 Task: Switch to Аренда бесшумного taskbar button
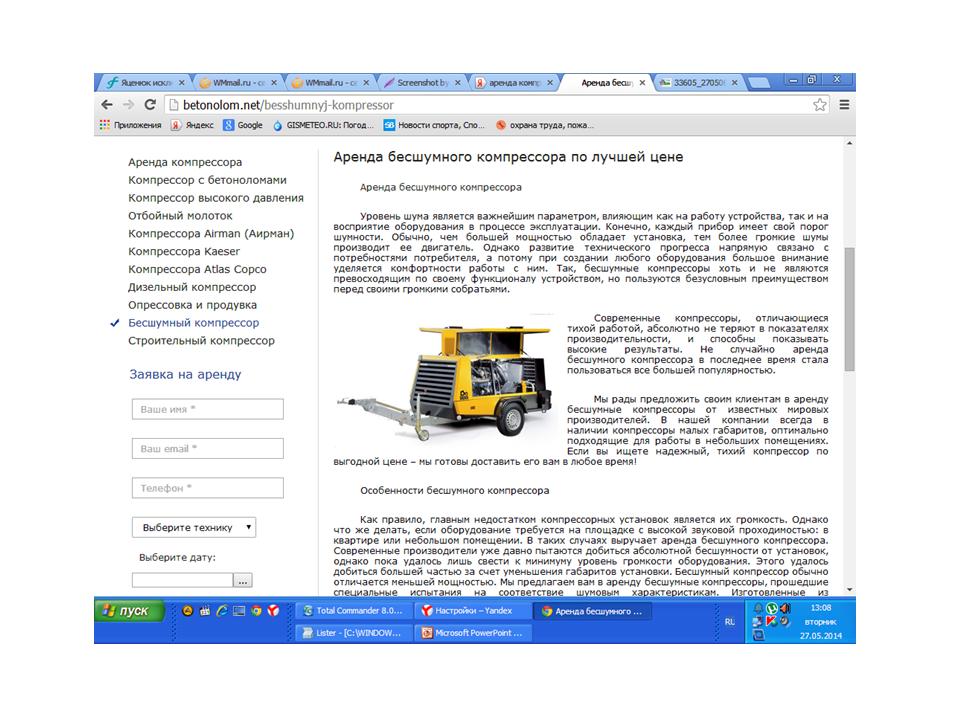[592, 611]
